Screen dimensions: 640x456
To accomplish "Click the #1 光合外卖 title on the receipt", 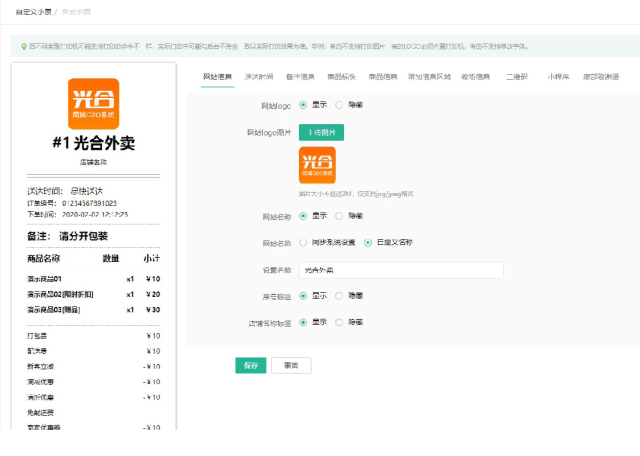I will [93, 143].
